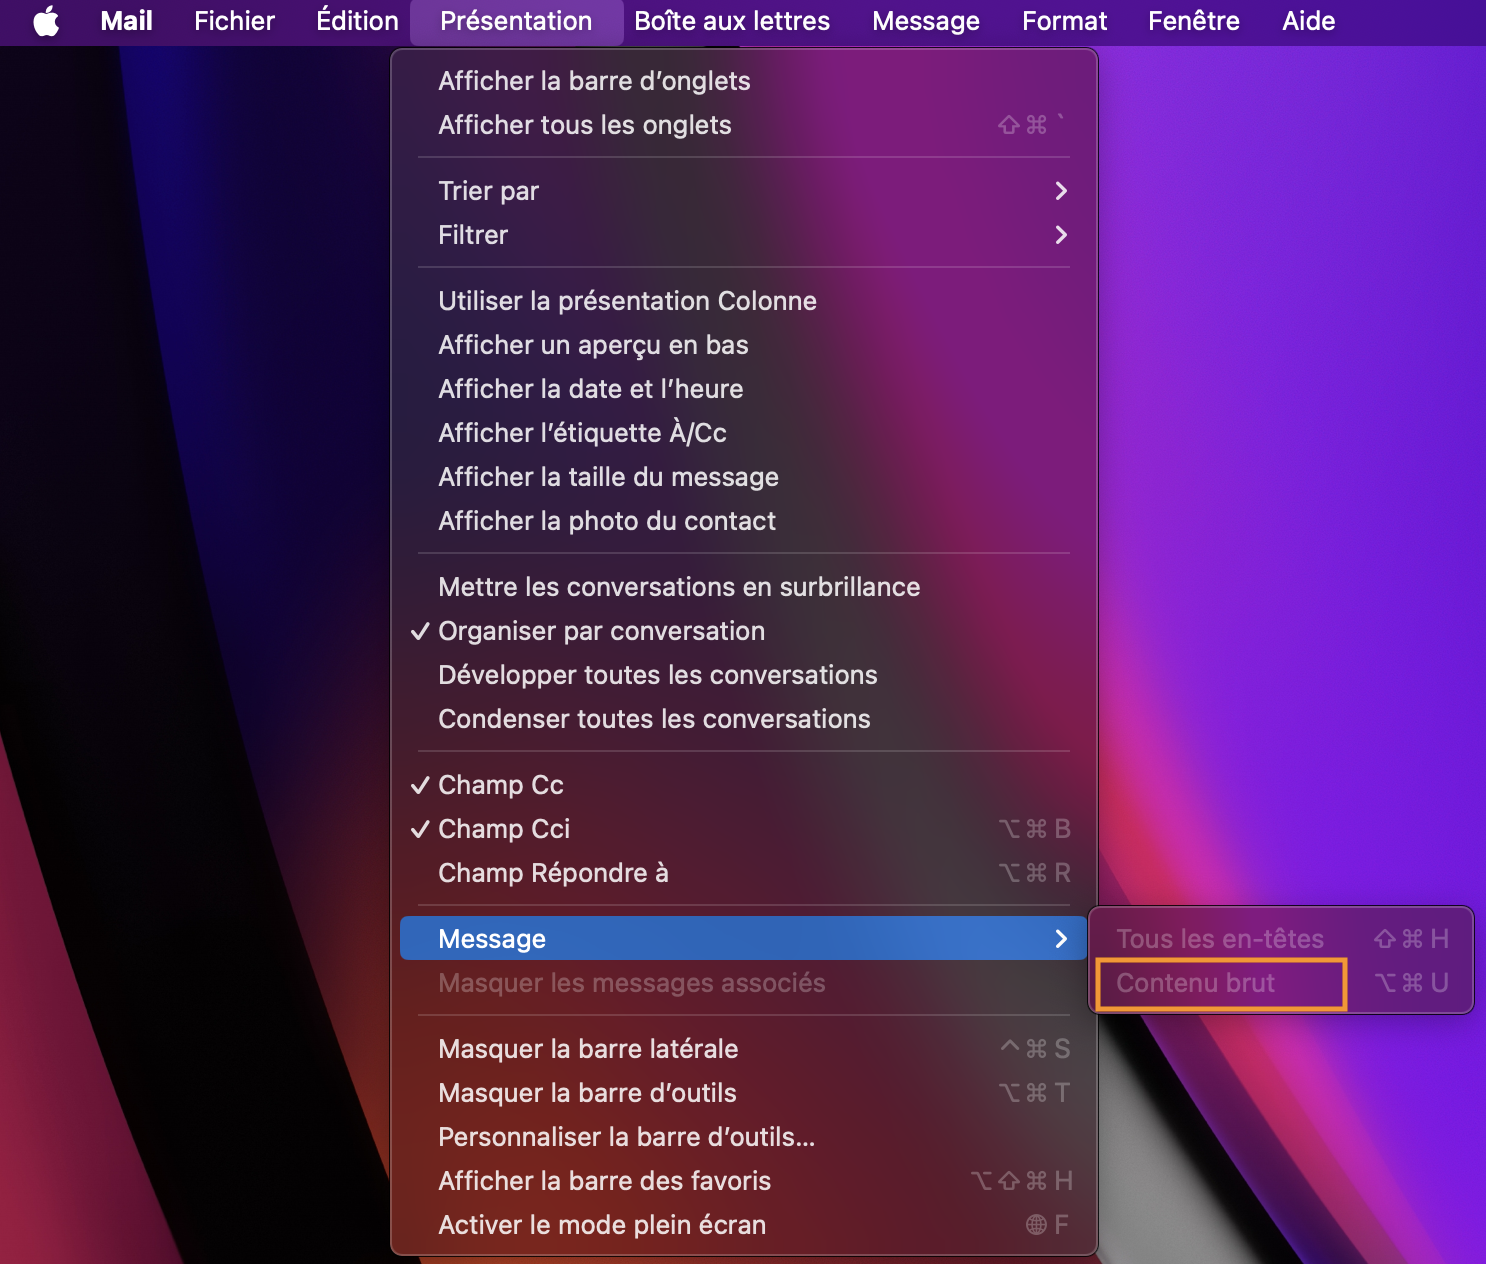
Task: Choose Afficher tous les onglets
Action: point(744,125)
